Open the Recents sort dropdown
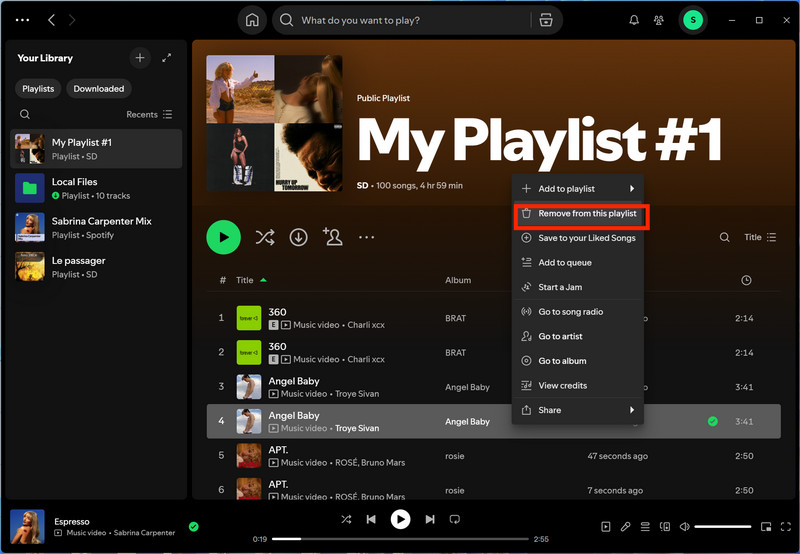This screenshot has height=554, width=800. point(149,114)
